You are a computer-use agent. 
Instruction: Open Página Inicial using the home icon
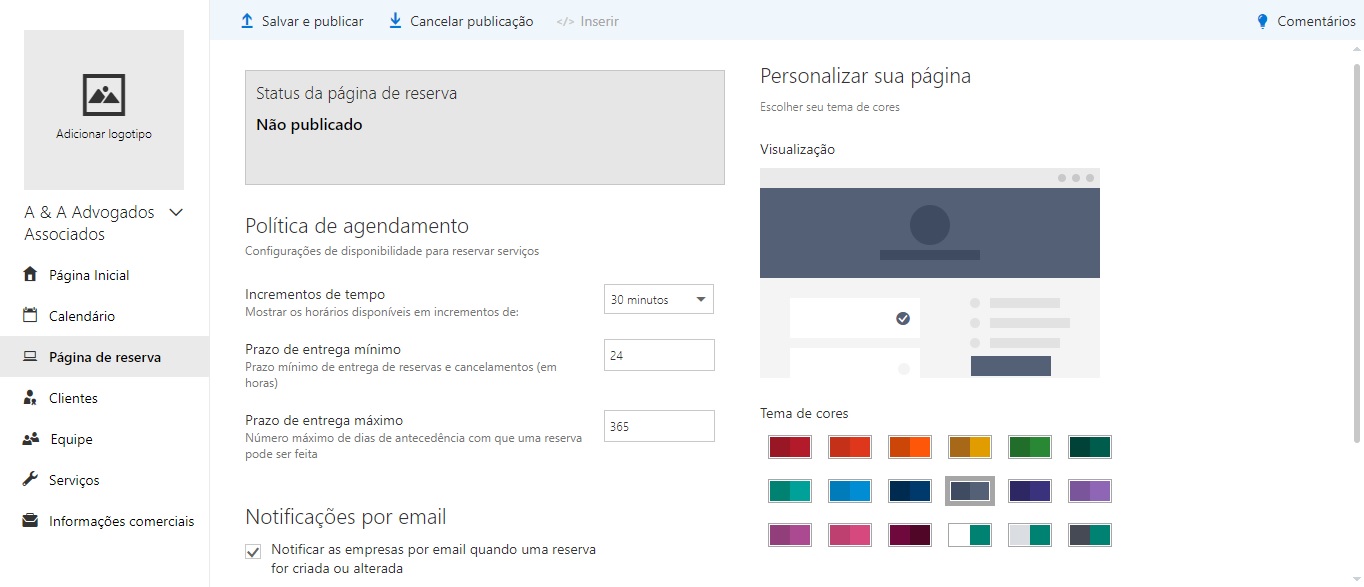(x=30, y=274)
